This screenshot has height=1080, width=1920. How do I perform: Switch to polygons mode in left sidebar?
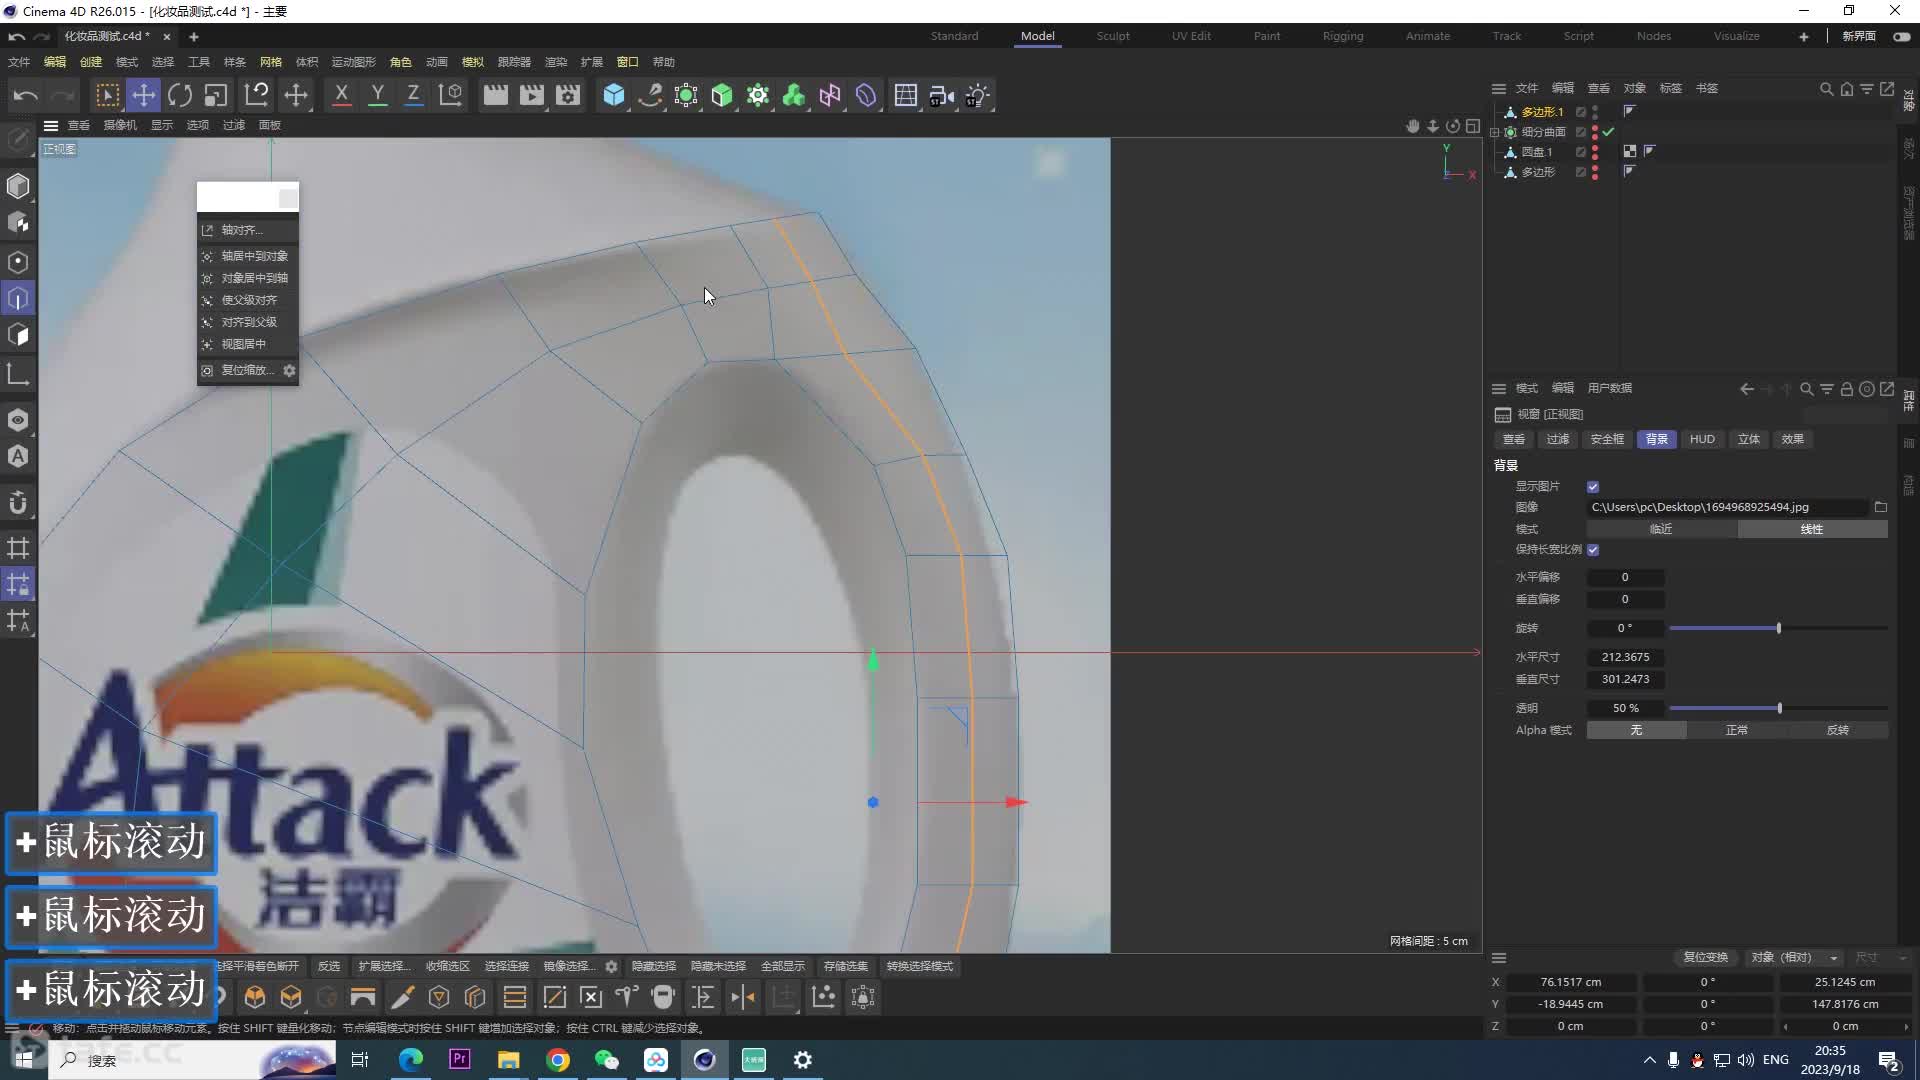click(x=18, y=335)
